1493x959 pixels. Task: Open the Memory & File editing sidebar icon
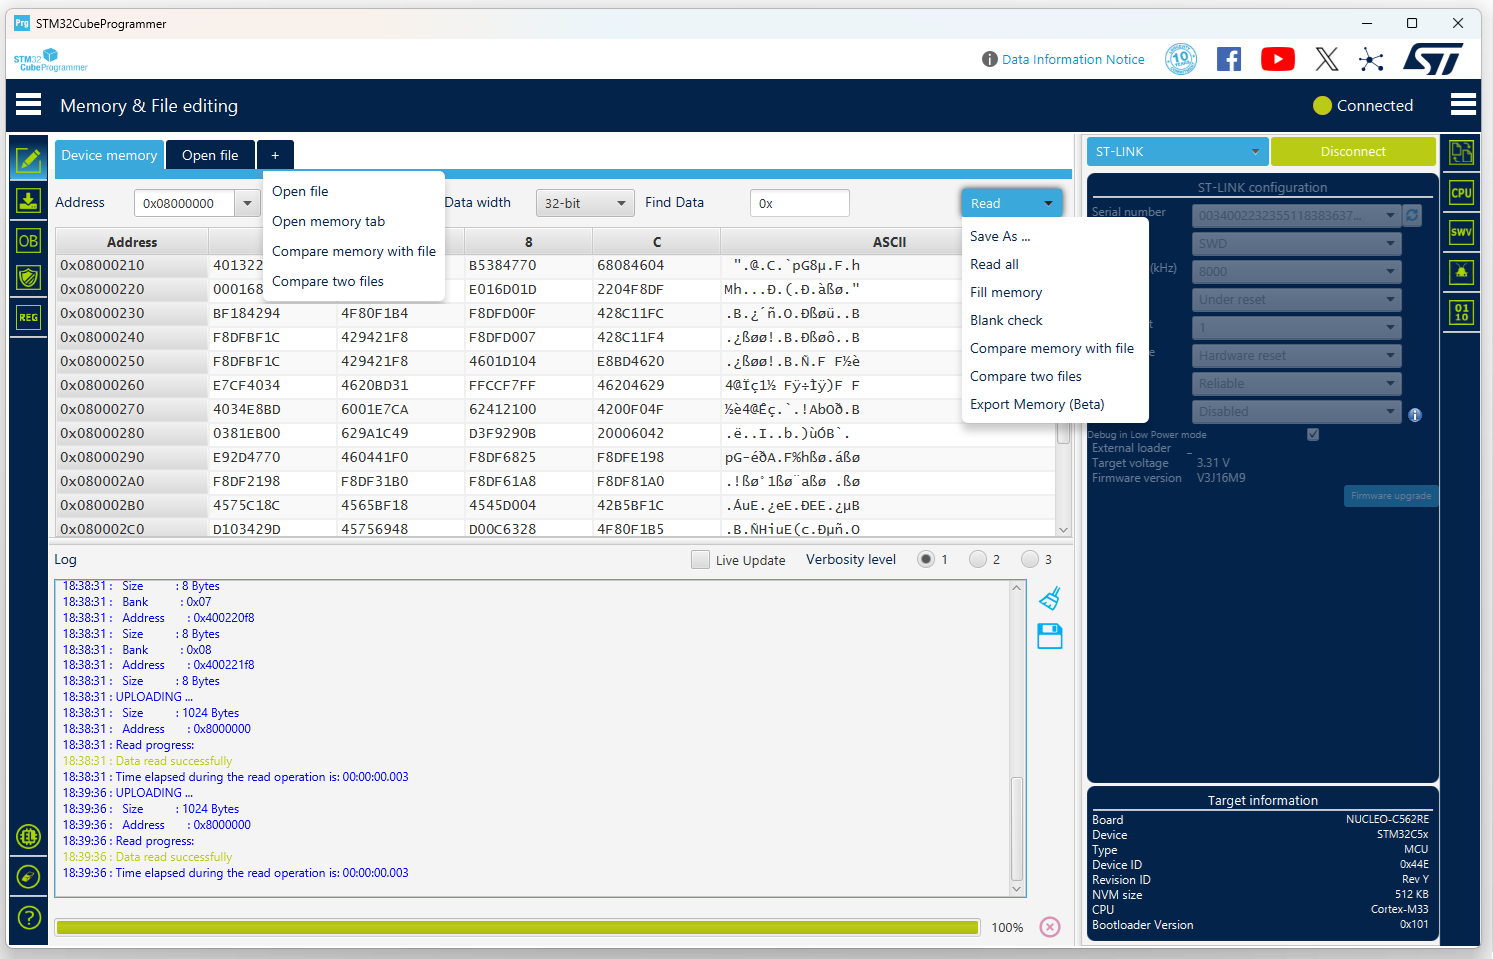tap(28, 160)
